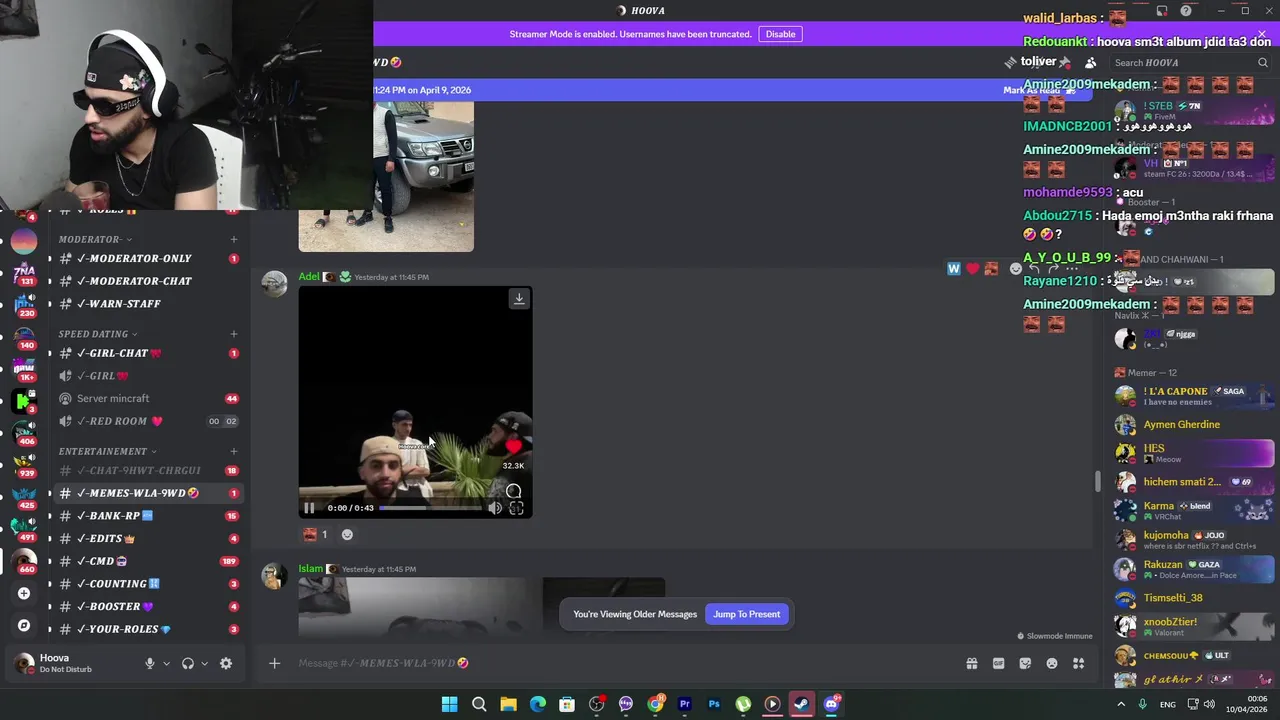This screenshot has width=1280, height=720.
Task: Open the apps launcher in message bar
Action: click(1079, 663)
